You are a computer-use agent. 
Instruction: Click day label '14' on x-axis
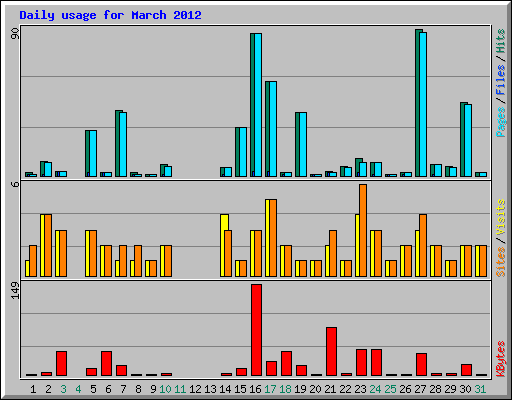tap(225, 389)
